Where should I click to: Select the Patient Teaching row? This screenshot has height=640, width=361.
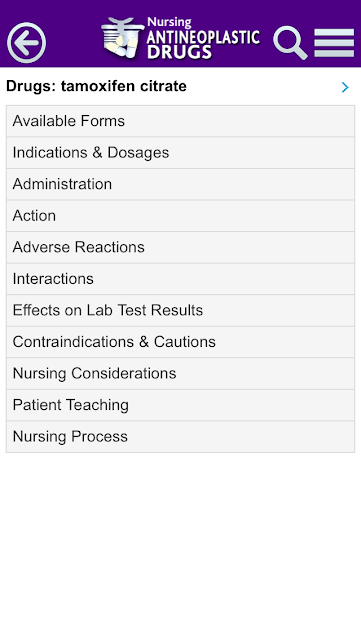180,405
